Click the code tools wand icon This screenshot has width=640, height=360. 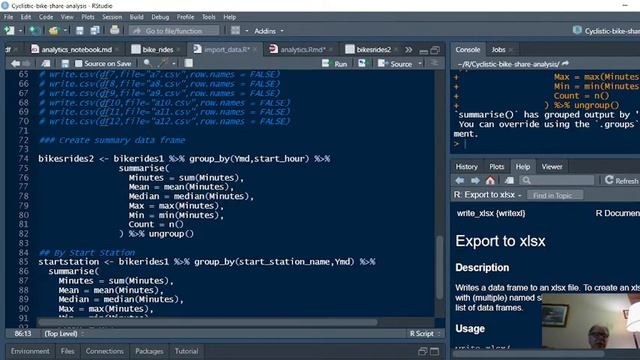pyautogui.click(x=163, y=63)
